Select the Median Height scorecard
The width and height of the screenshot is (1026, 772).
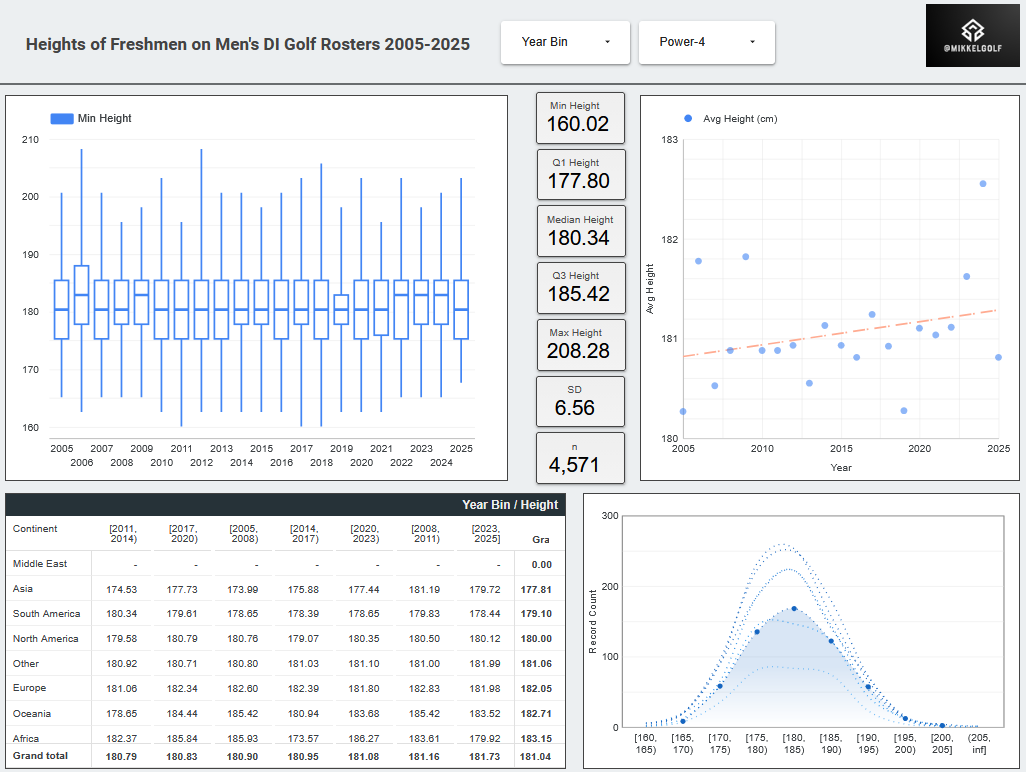click(x=581, y=231)
